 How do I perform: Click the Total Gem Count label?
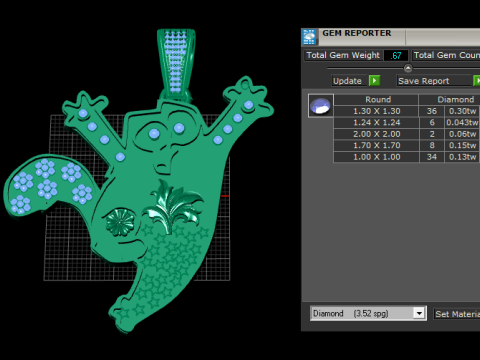pos(446,55)
